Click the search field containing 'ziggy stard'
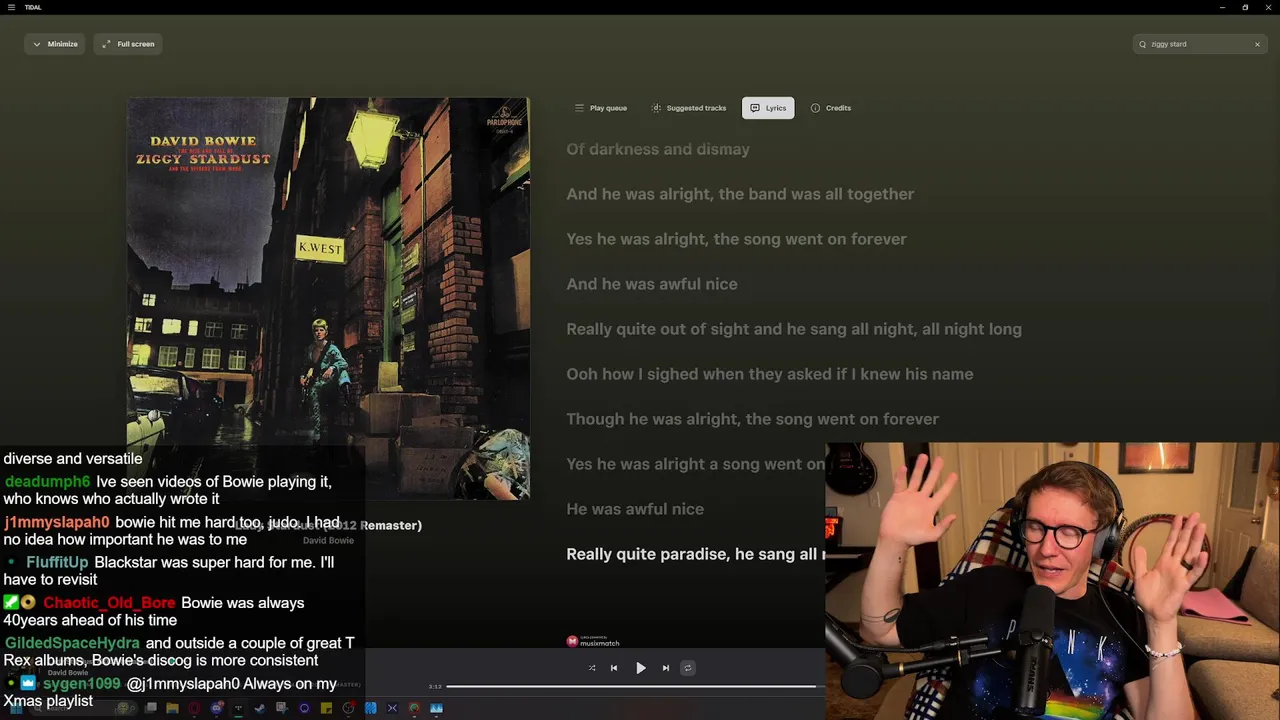The width and height of the screenshot is (1280, 720). click(x=1200, y=44)
